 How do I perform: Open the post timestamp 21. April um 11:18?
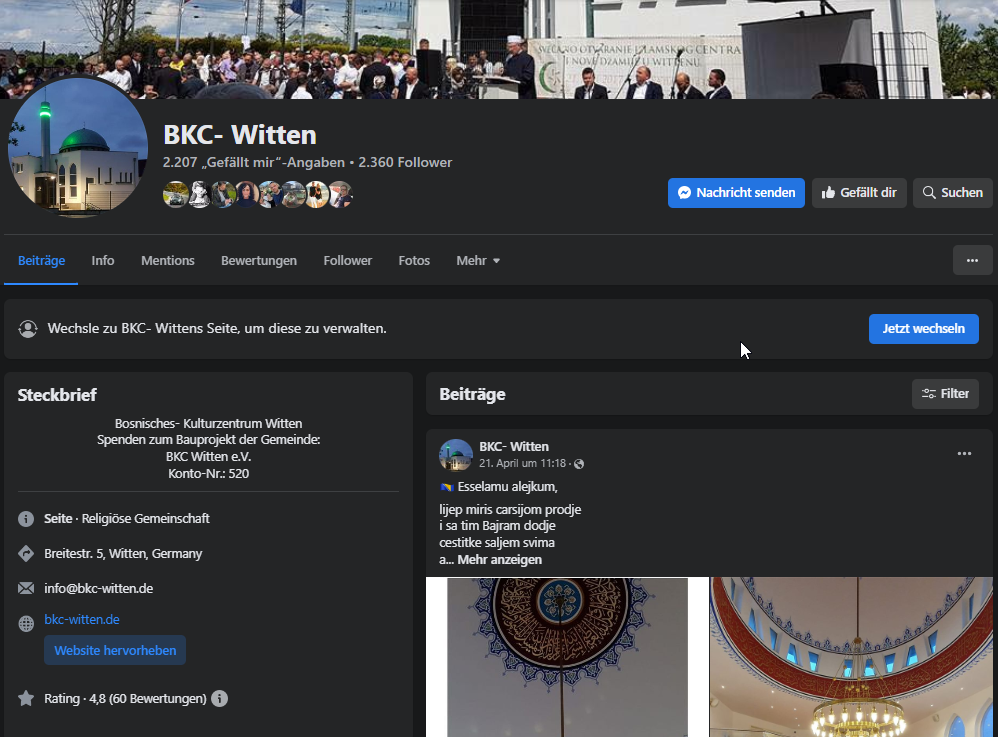[523, 463]
